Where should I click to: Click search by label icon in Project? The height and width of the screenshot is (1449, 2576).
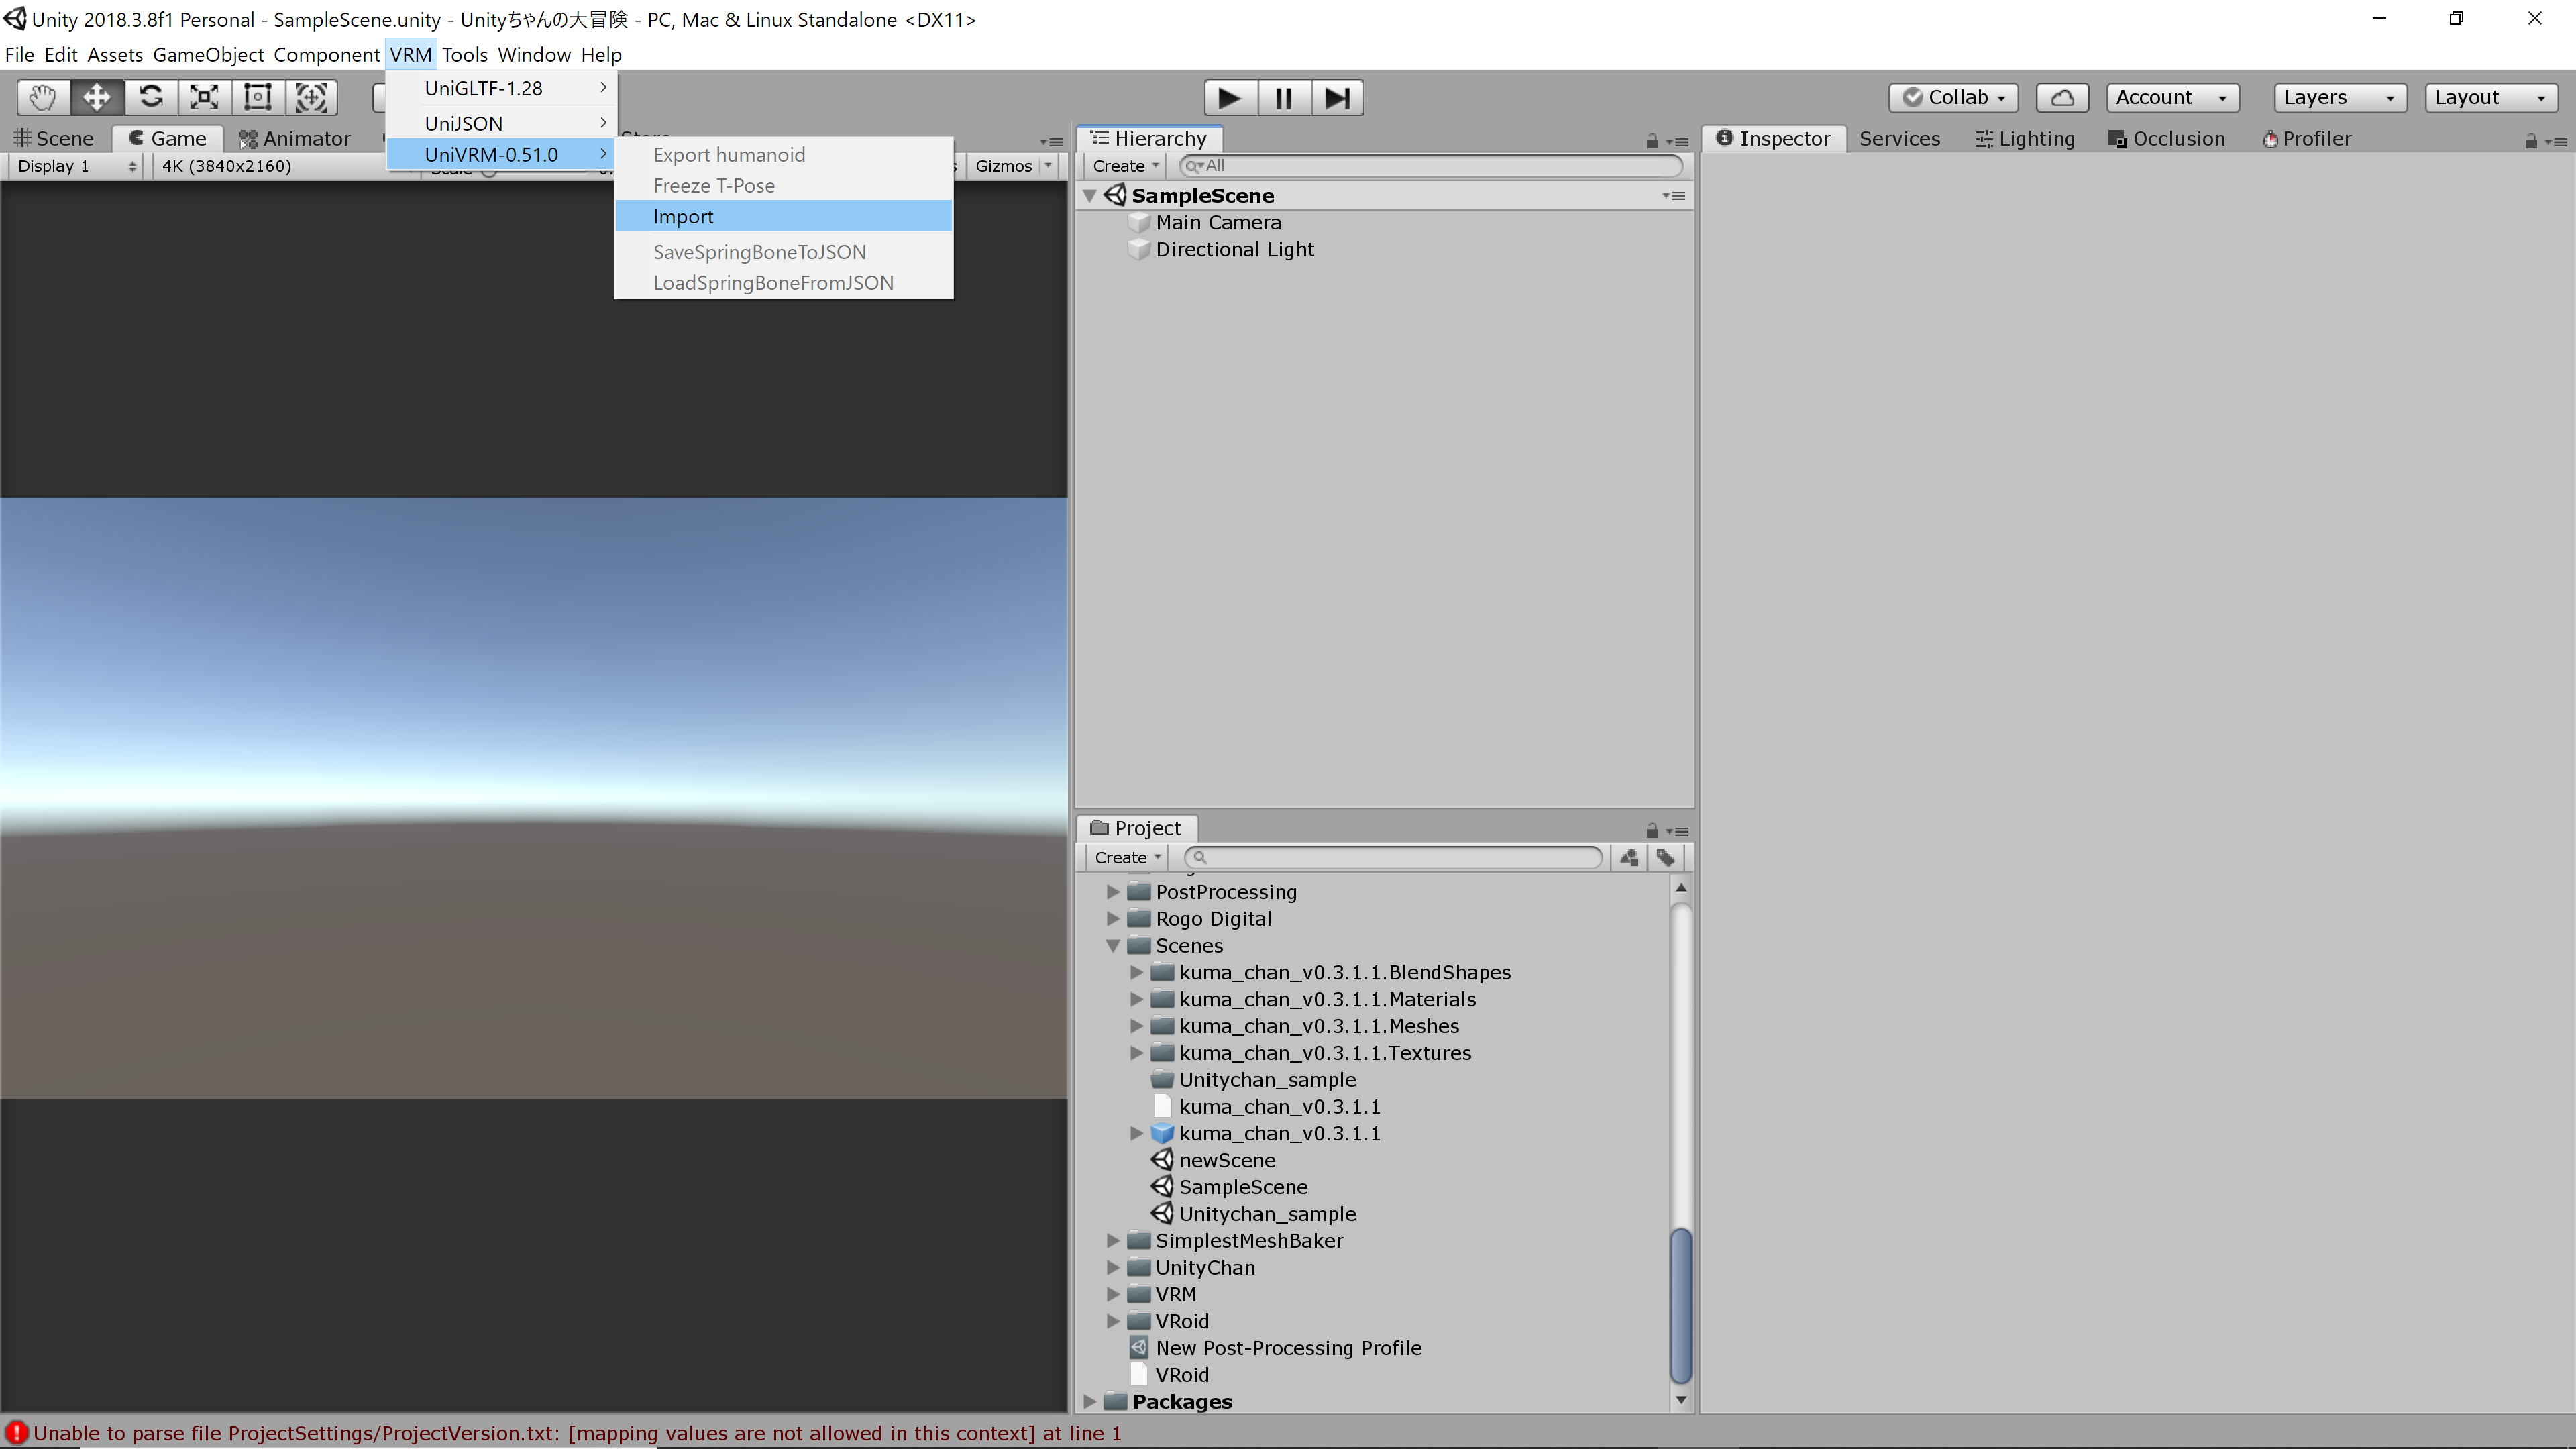[x=1665, y=857]
